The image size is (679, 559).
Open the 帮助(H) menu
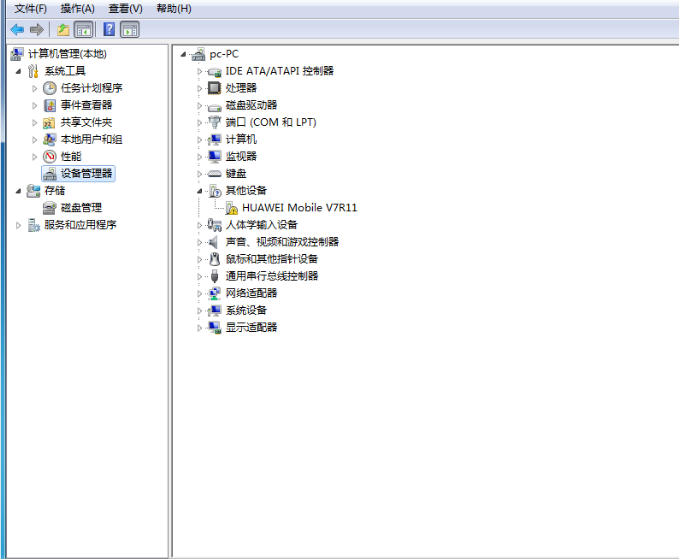coord(174,8)
